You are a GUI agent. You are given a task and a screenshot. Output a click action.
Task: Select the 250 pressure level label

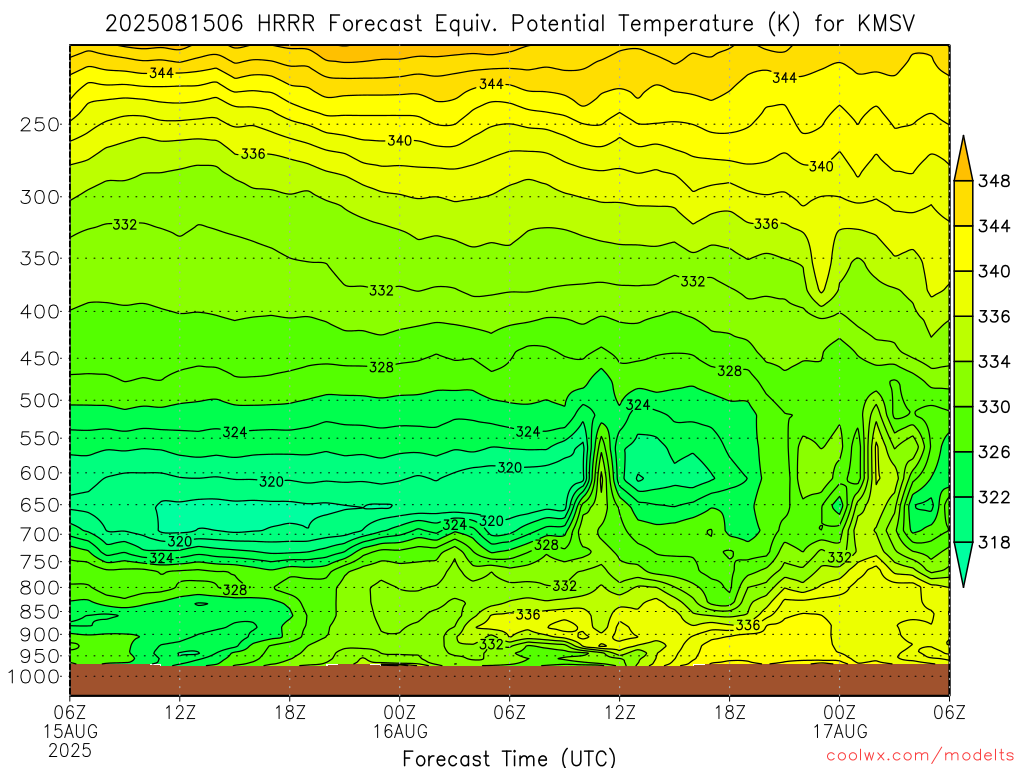tap(40, 124)
